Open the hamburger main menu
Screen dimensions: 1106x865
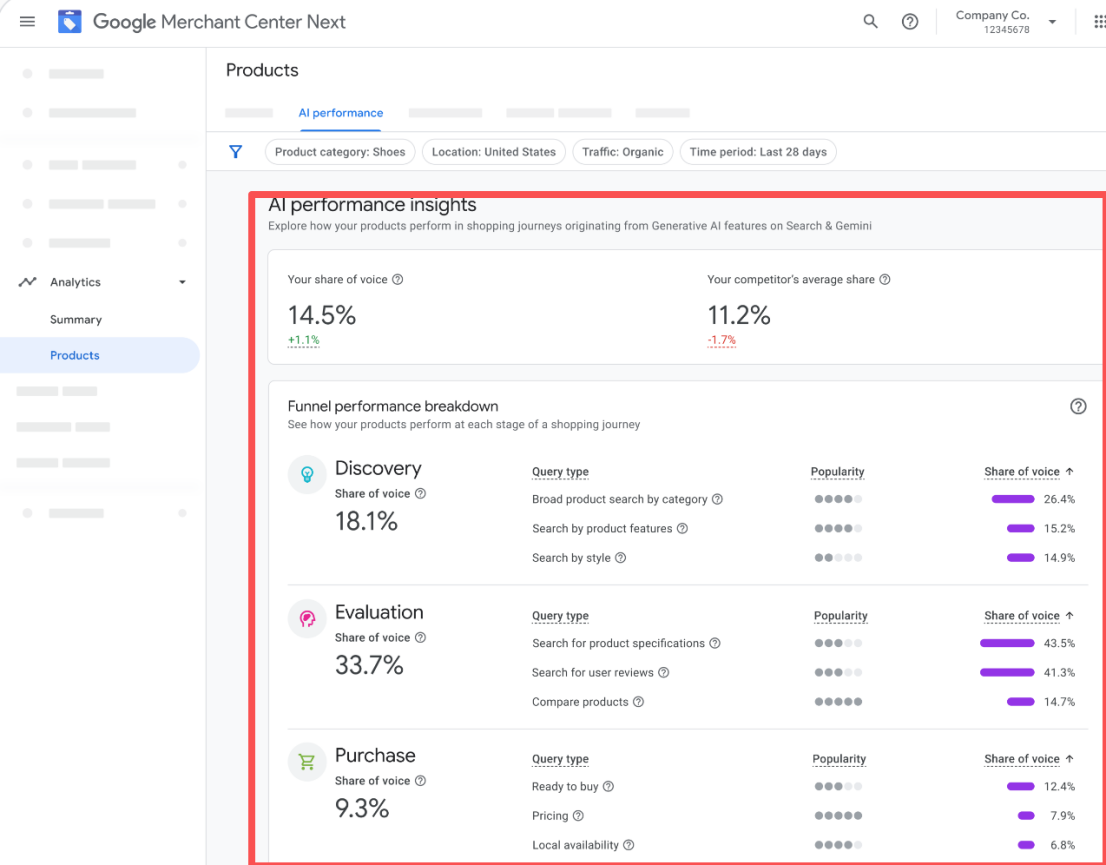tap(28, 22)
